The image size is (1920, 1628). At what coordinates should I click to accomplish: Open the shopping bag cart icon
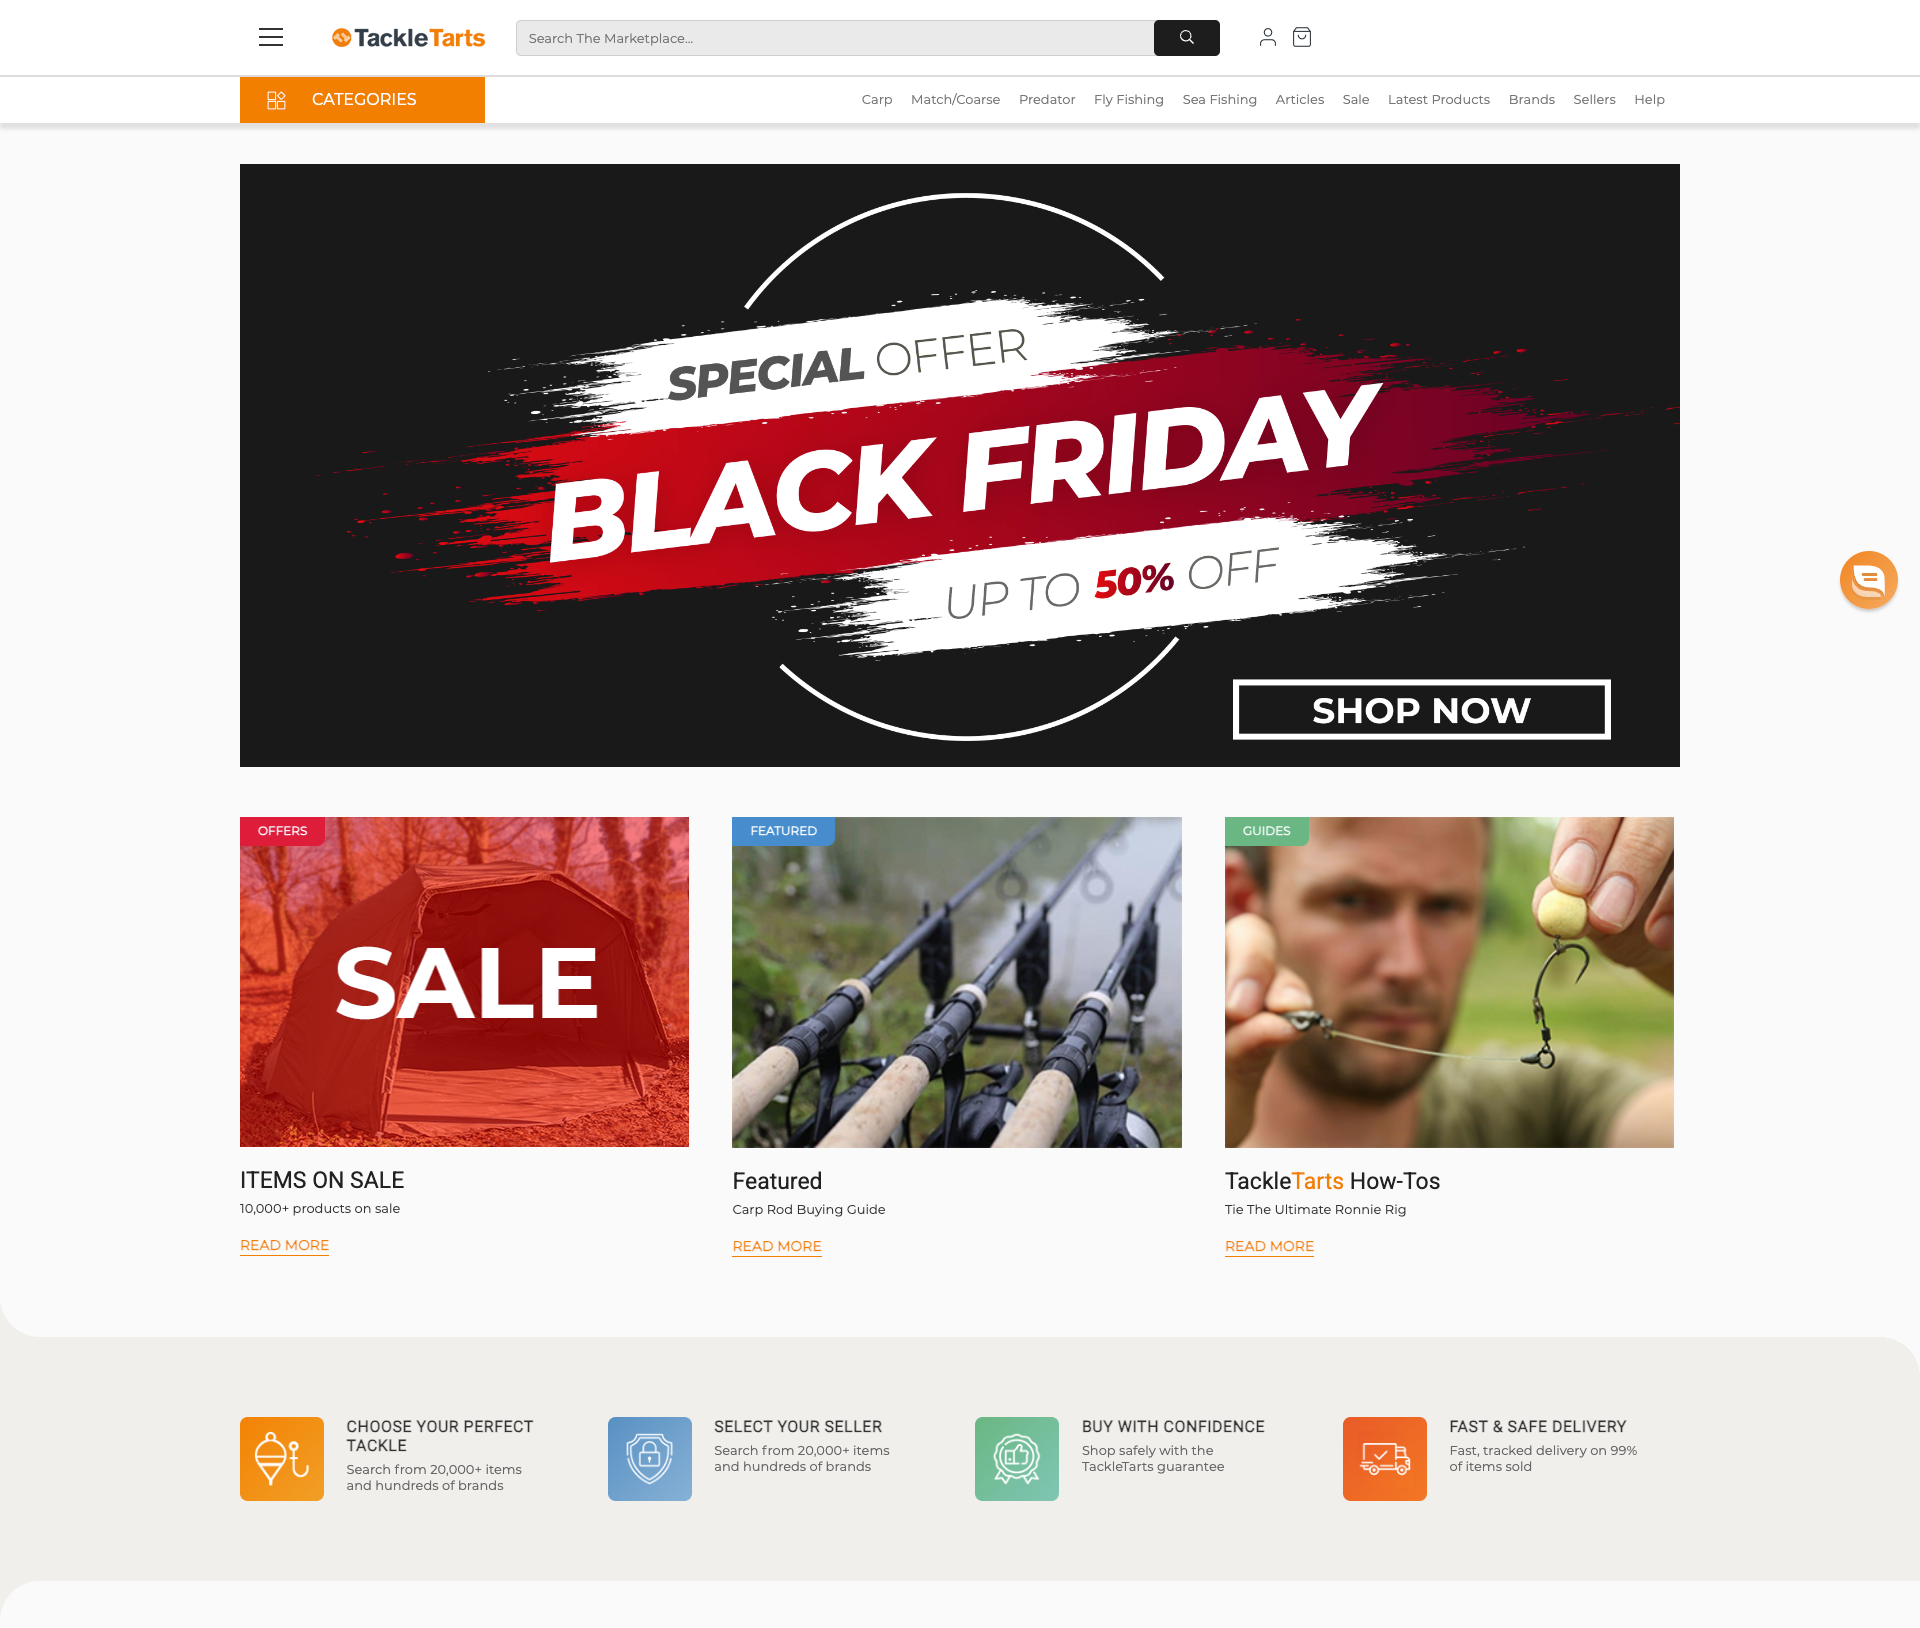[1302, 37]
